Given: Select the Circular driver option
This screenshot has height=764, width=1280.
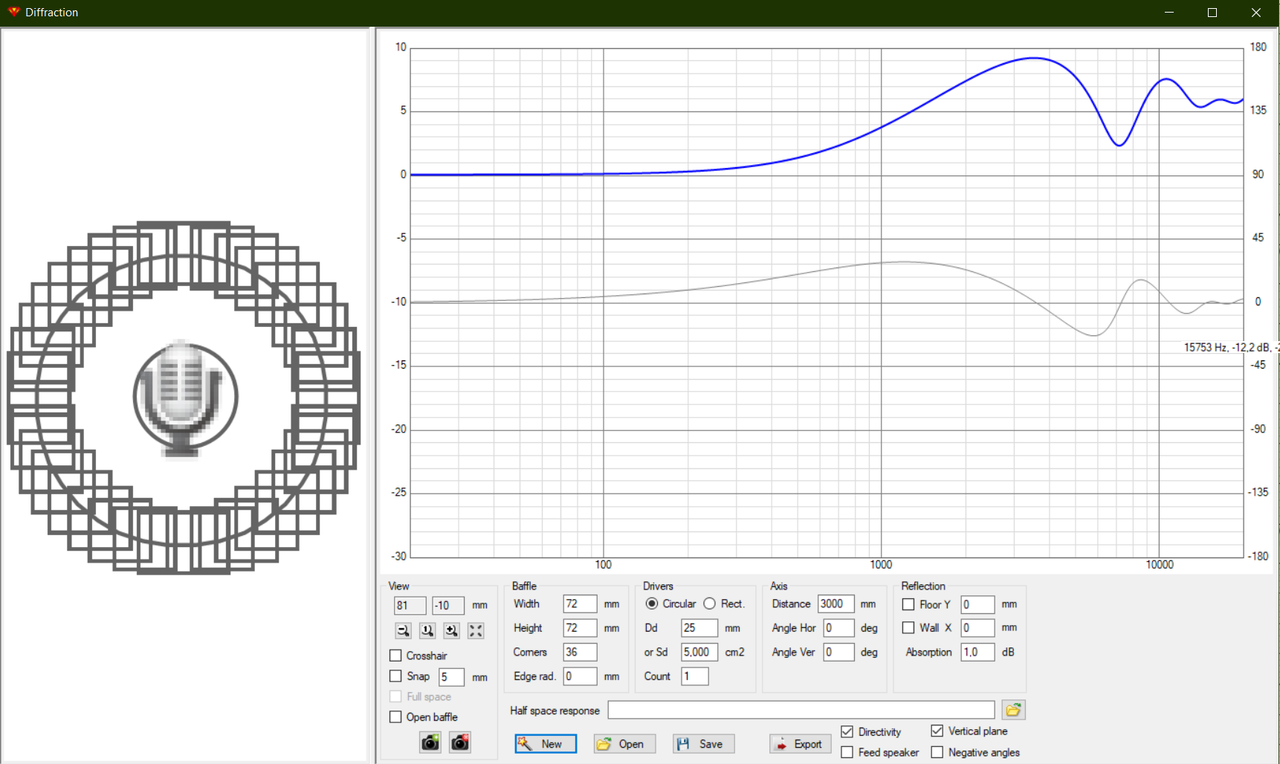Looking at the screenshot, I should (652, 604).
